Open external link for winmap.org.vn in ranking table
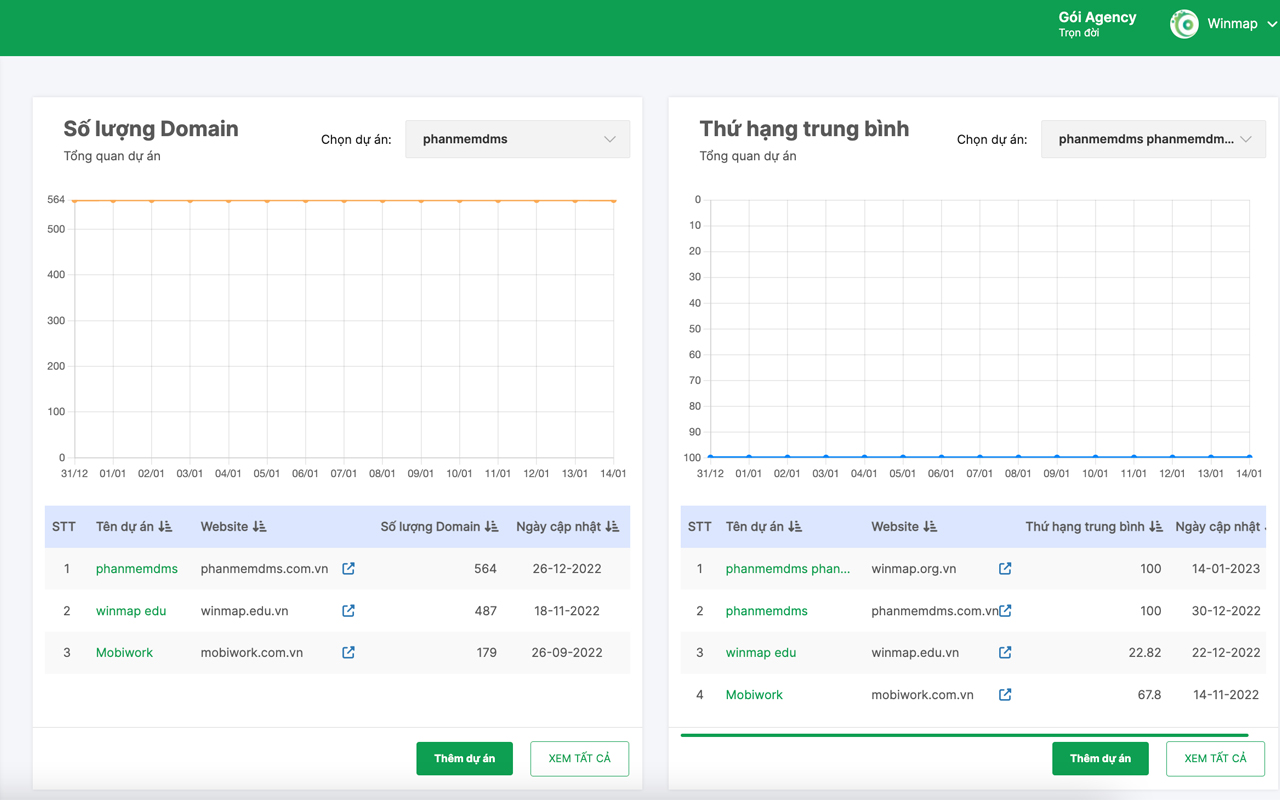The width and height of the screenshot is (1280, 800). pos(1005,568)
